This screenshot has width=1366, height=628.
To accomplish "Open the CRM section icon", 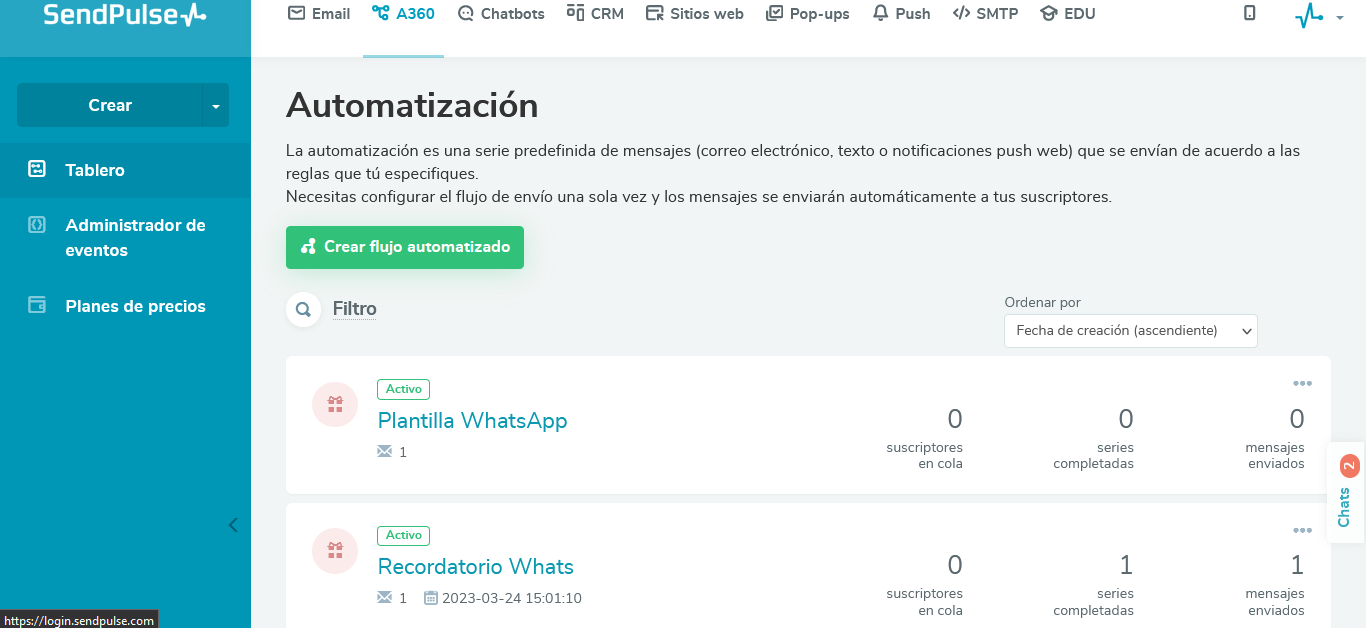I will pos(578,13).
